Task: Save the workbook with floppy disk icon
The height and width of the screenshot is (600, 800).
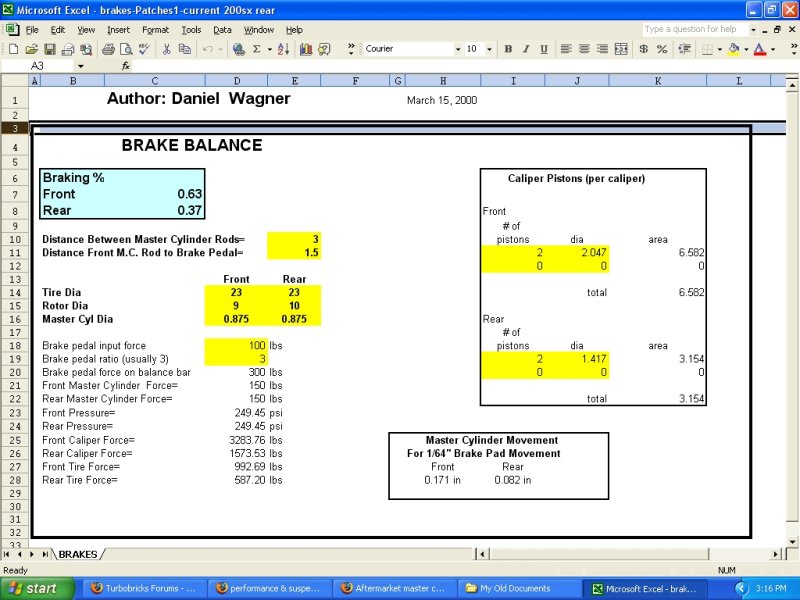Action: point(49,49)
